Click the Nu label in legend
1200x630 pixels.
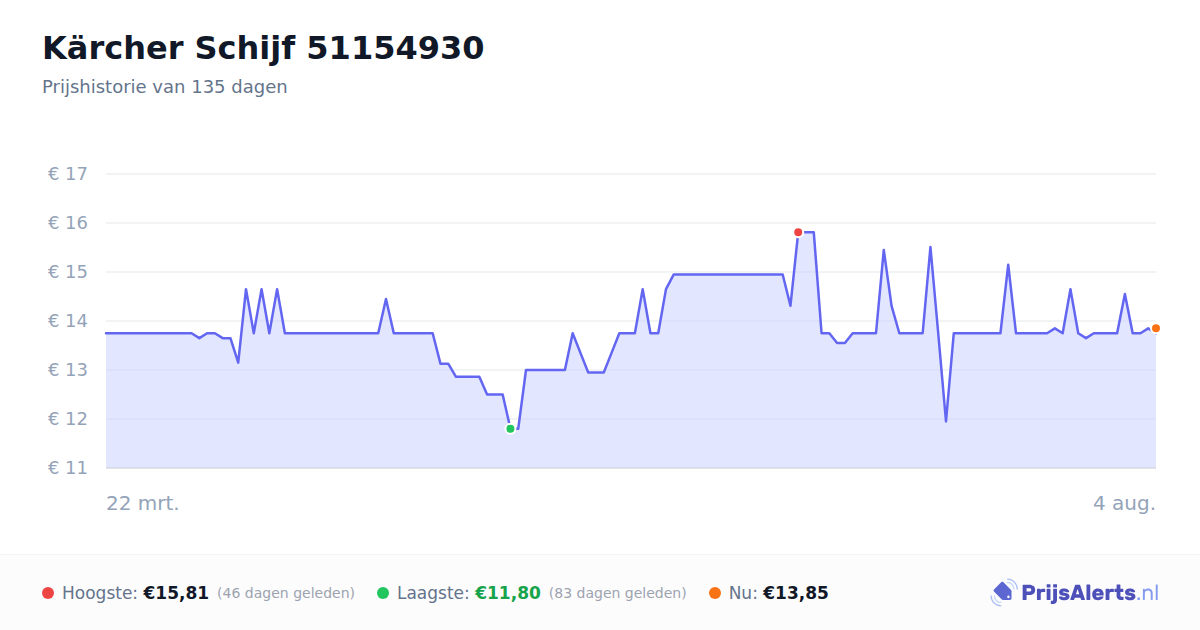point(743,593)
